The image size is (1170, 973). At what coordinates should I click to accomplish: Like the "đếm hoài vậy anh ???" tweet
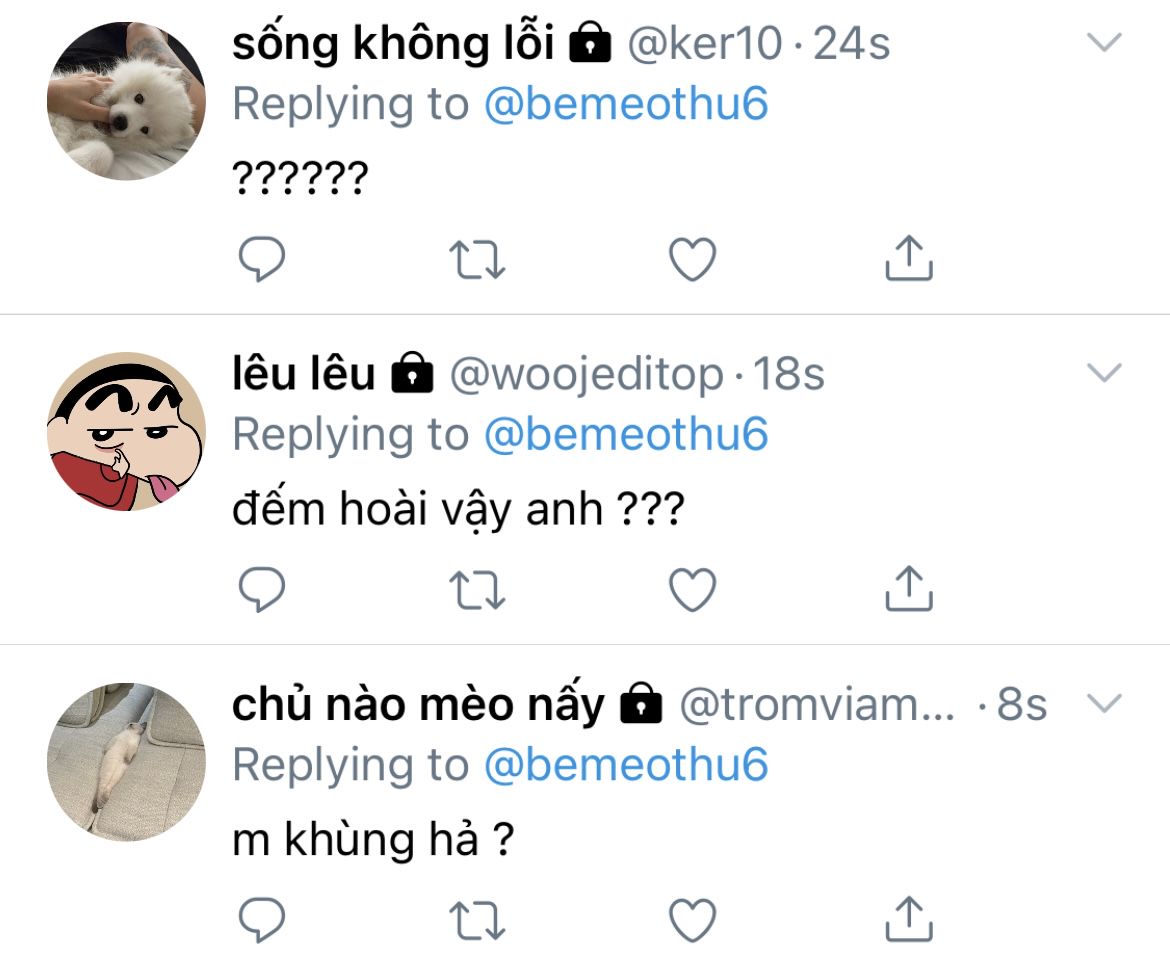pyautogui.click(x=692, y=589)
